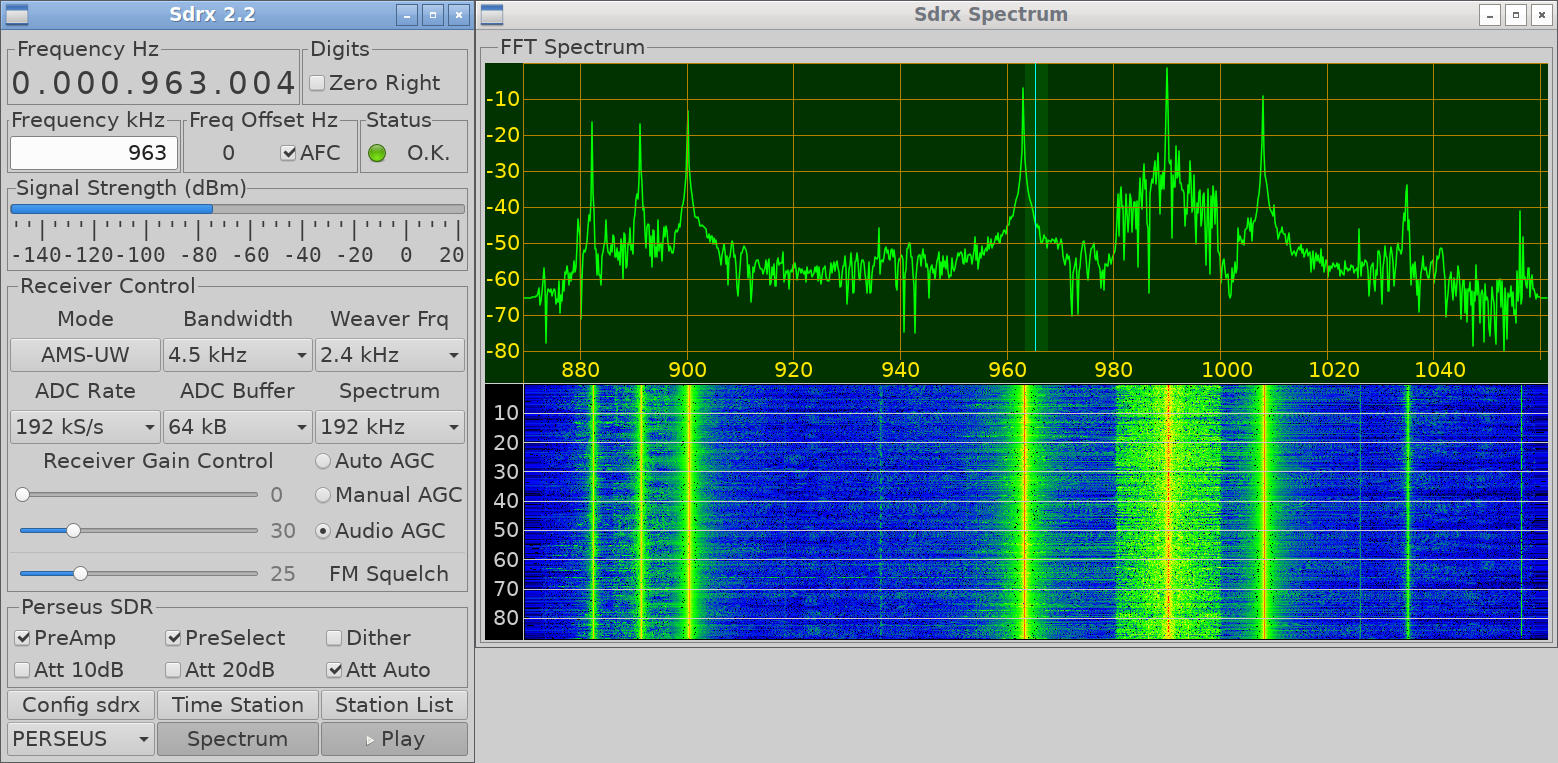The height and width of the screenshot is (763, 1558).
Task: Close the Sdrx Spectrum window
Action: 1542,14
